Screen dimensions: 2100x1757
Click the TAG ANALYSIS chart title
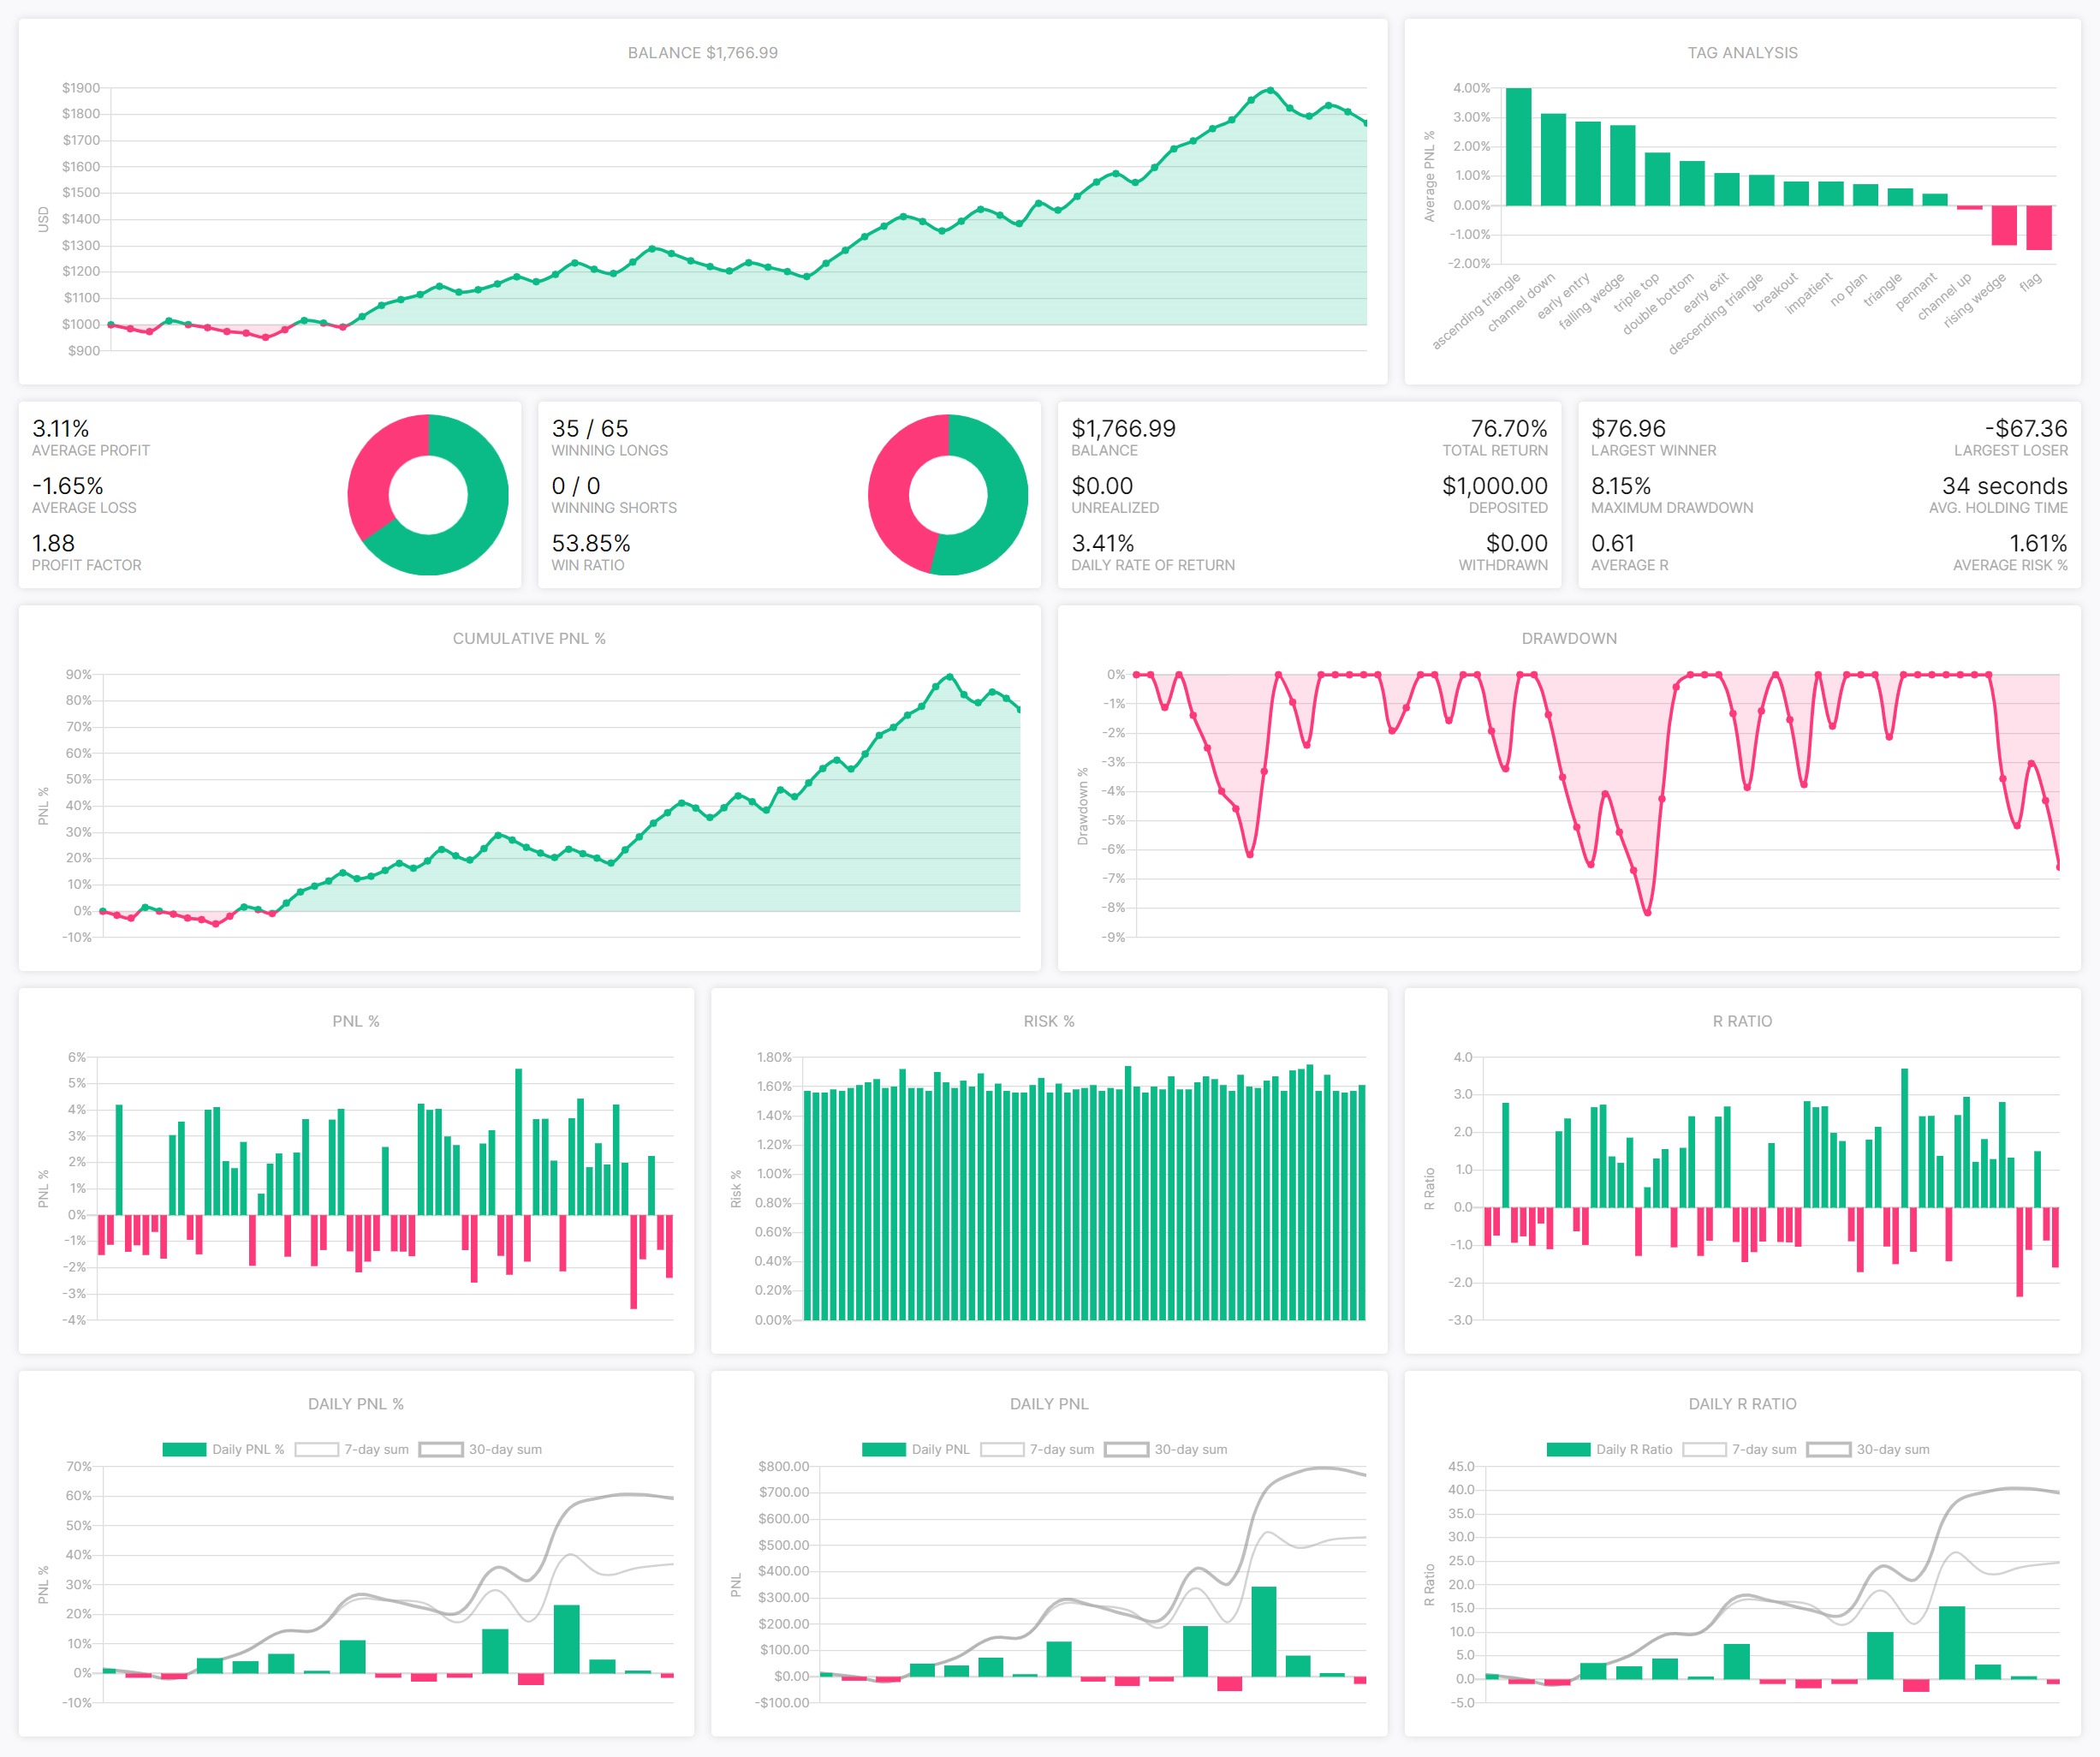tap(1742, 53)
